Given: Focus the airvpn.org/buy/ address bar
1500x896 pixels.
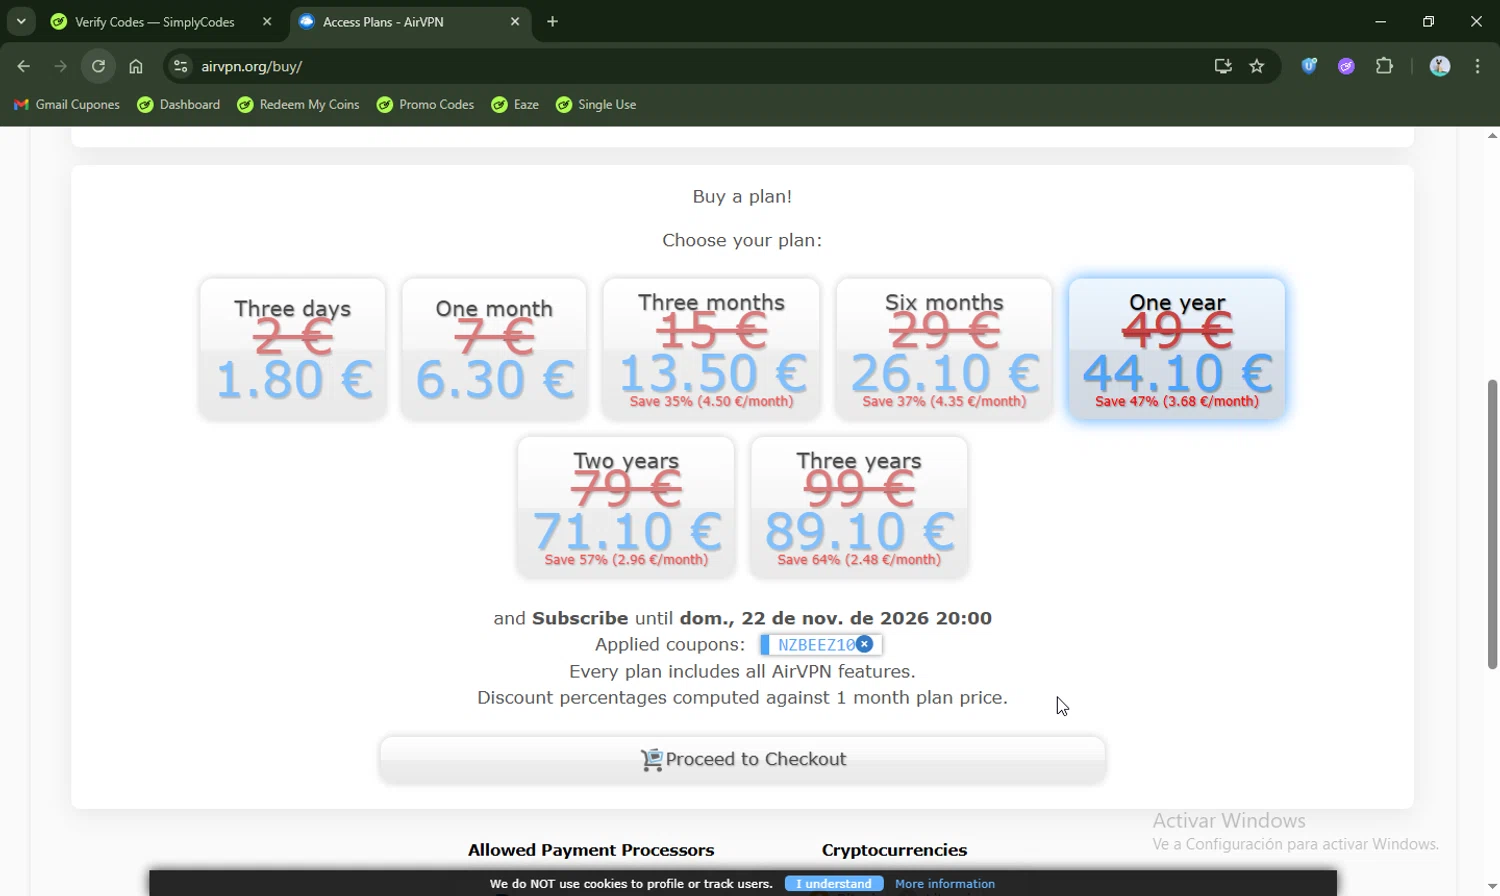Looking at the screenshot, I should 700,66.
